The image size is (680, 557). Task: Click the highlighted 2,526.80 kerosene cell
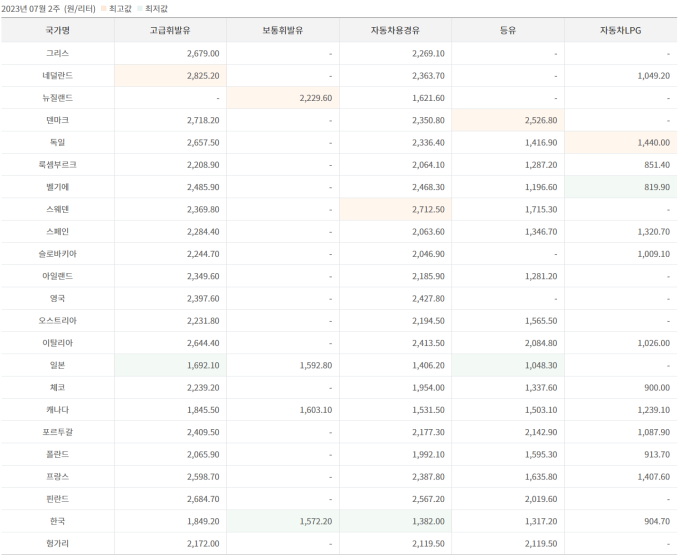coord(508,120)
